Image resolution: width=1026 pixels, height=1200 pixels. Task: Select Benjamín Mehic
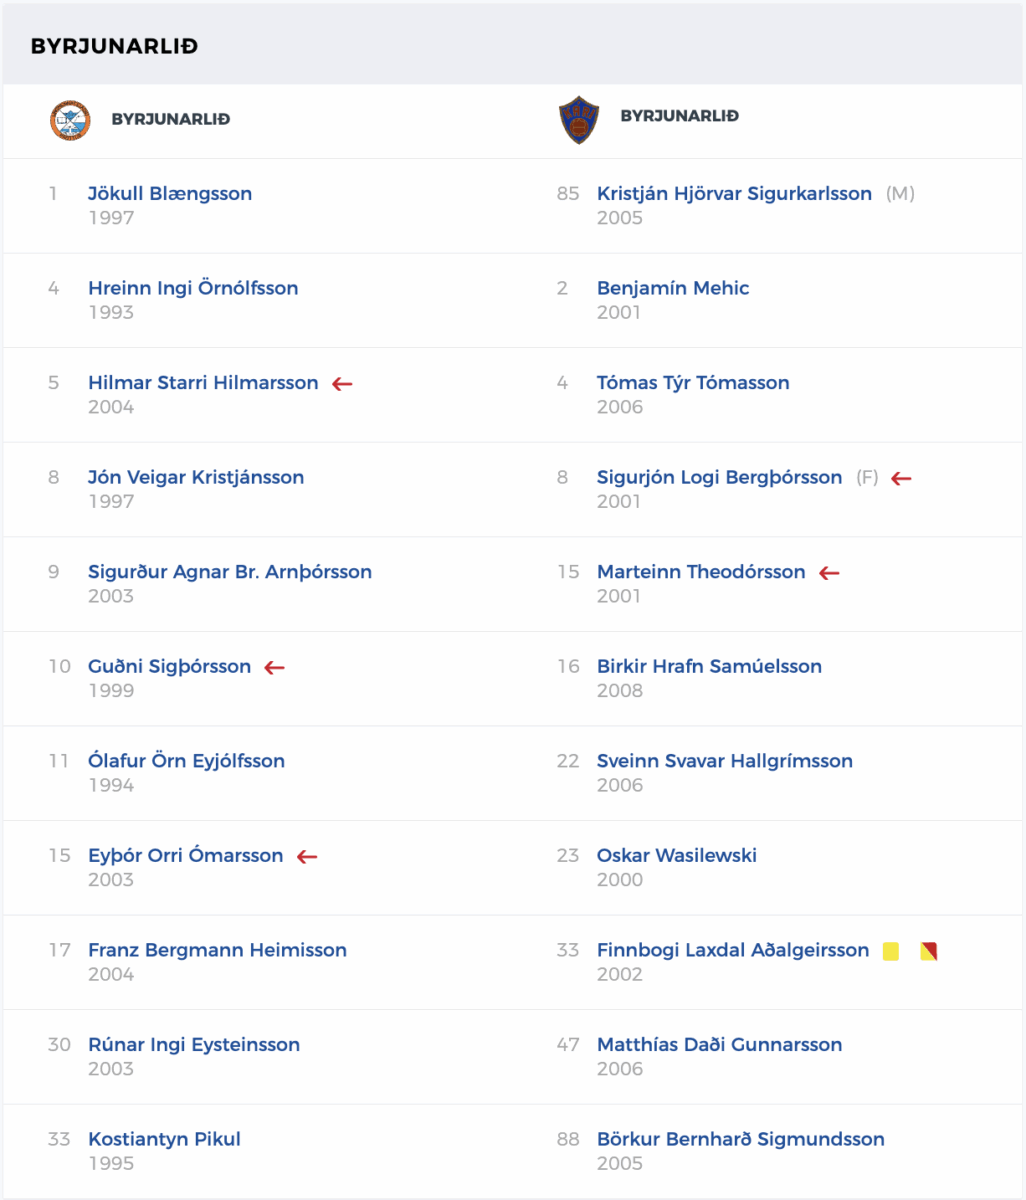[673, 288]
